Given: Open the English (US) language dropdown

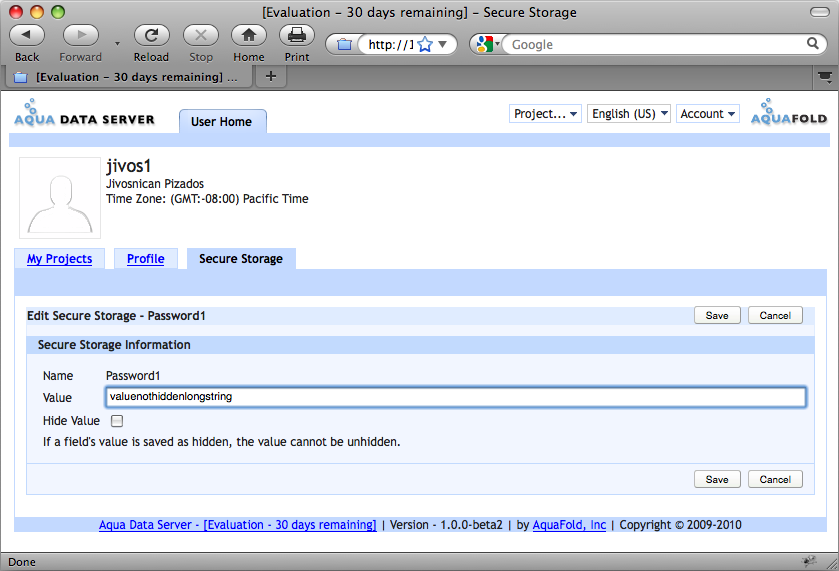Looking at the screenshot, I should [629, 113].
